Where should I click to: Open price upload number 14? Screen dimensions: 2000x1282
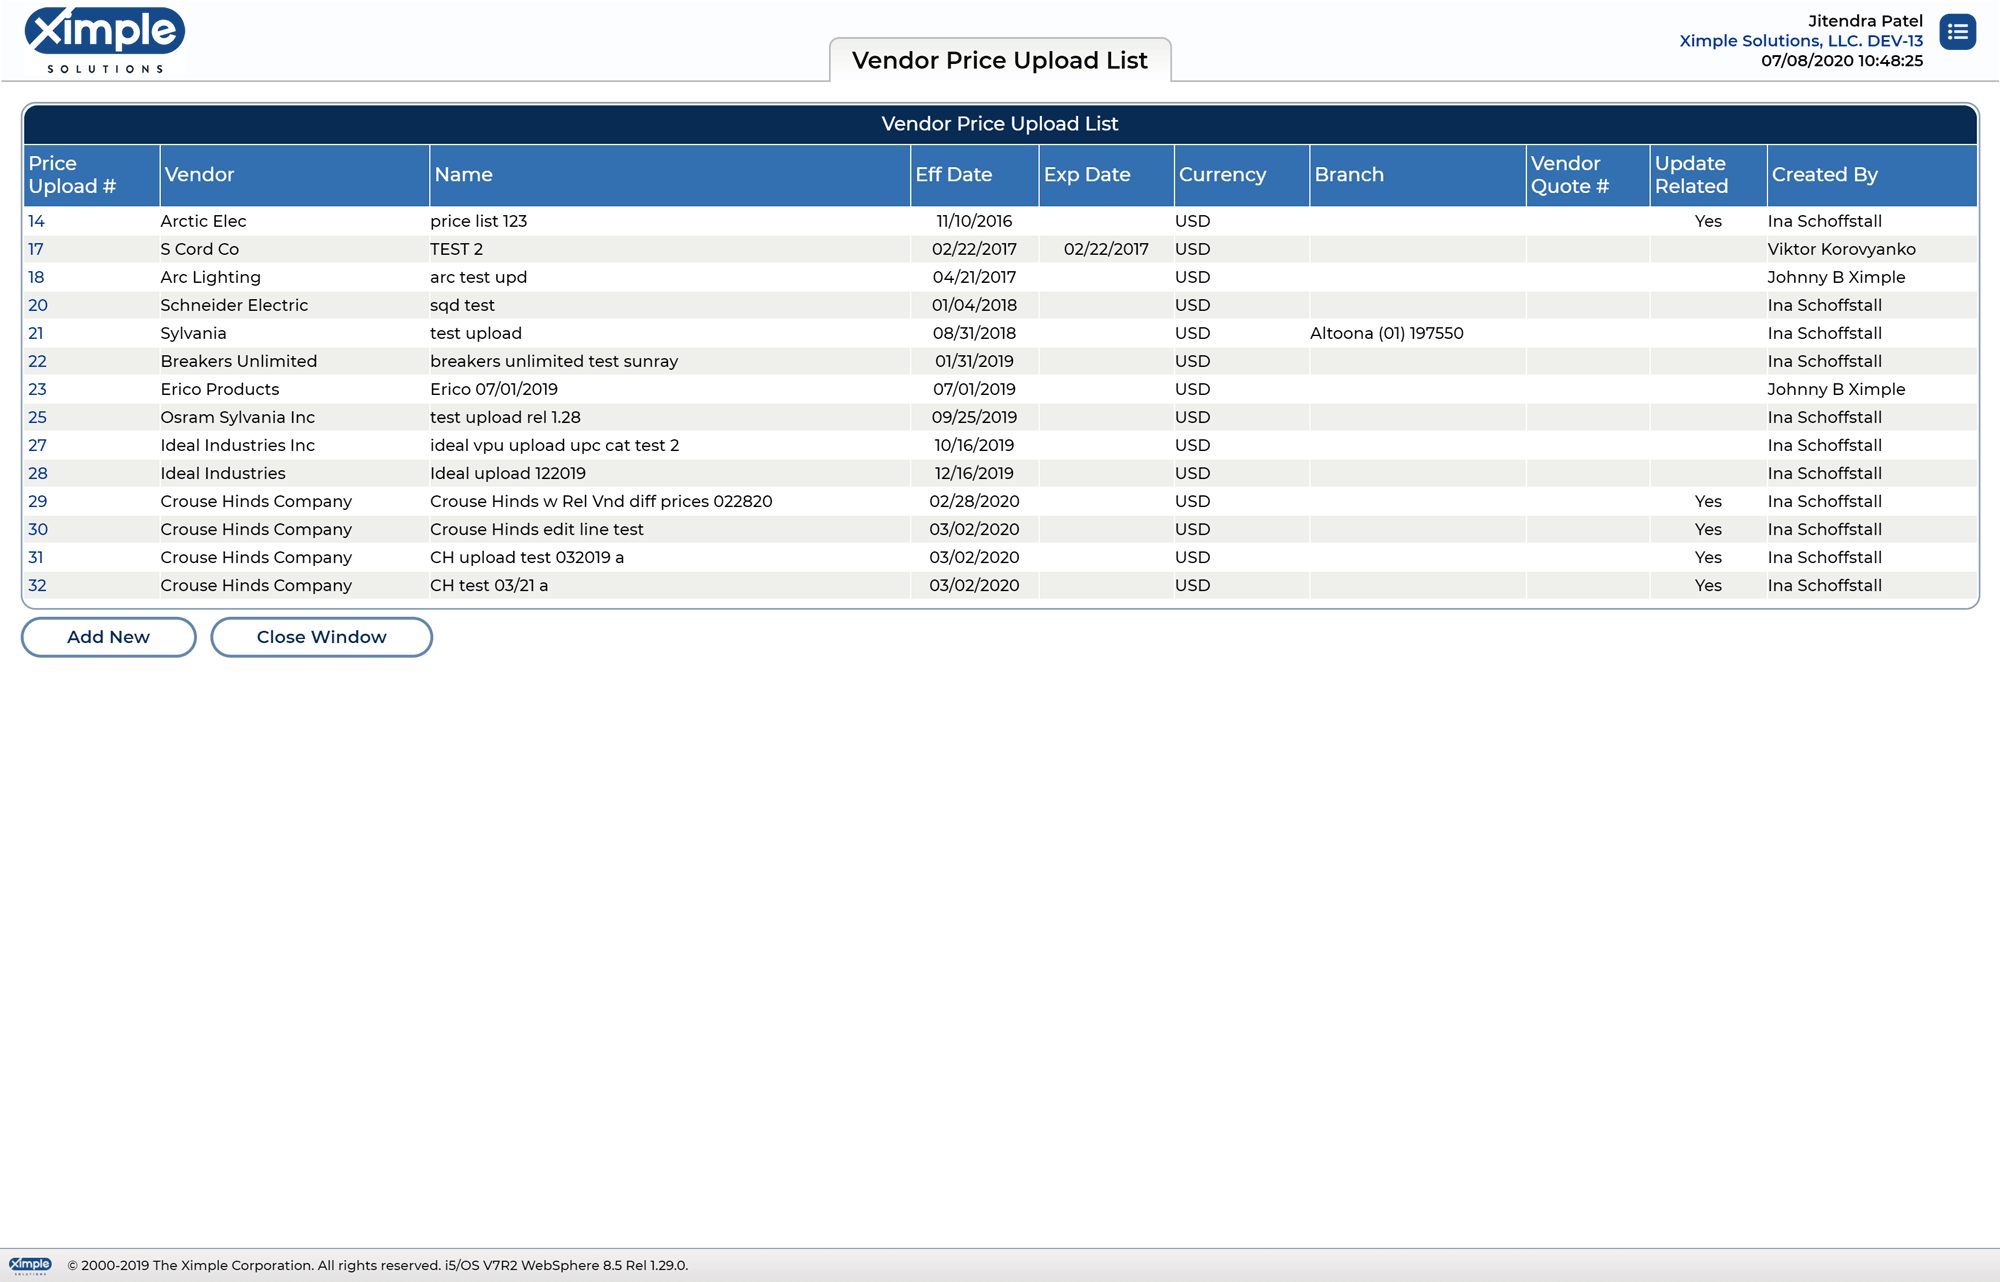click(37, 221)
